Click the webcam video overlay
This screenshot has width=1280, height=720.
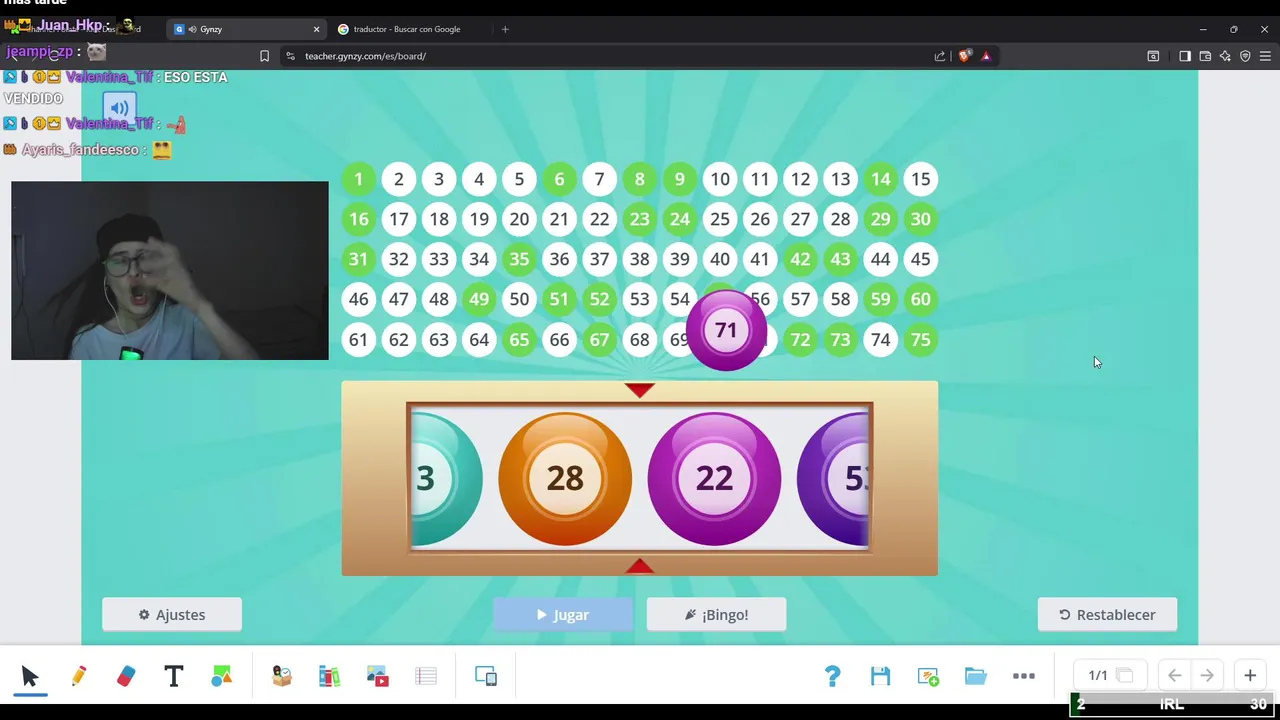(x=170, y=271)
